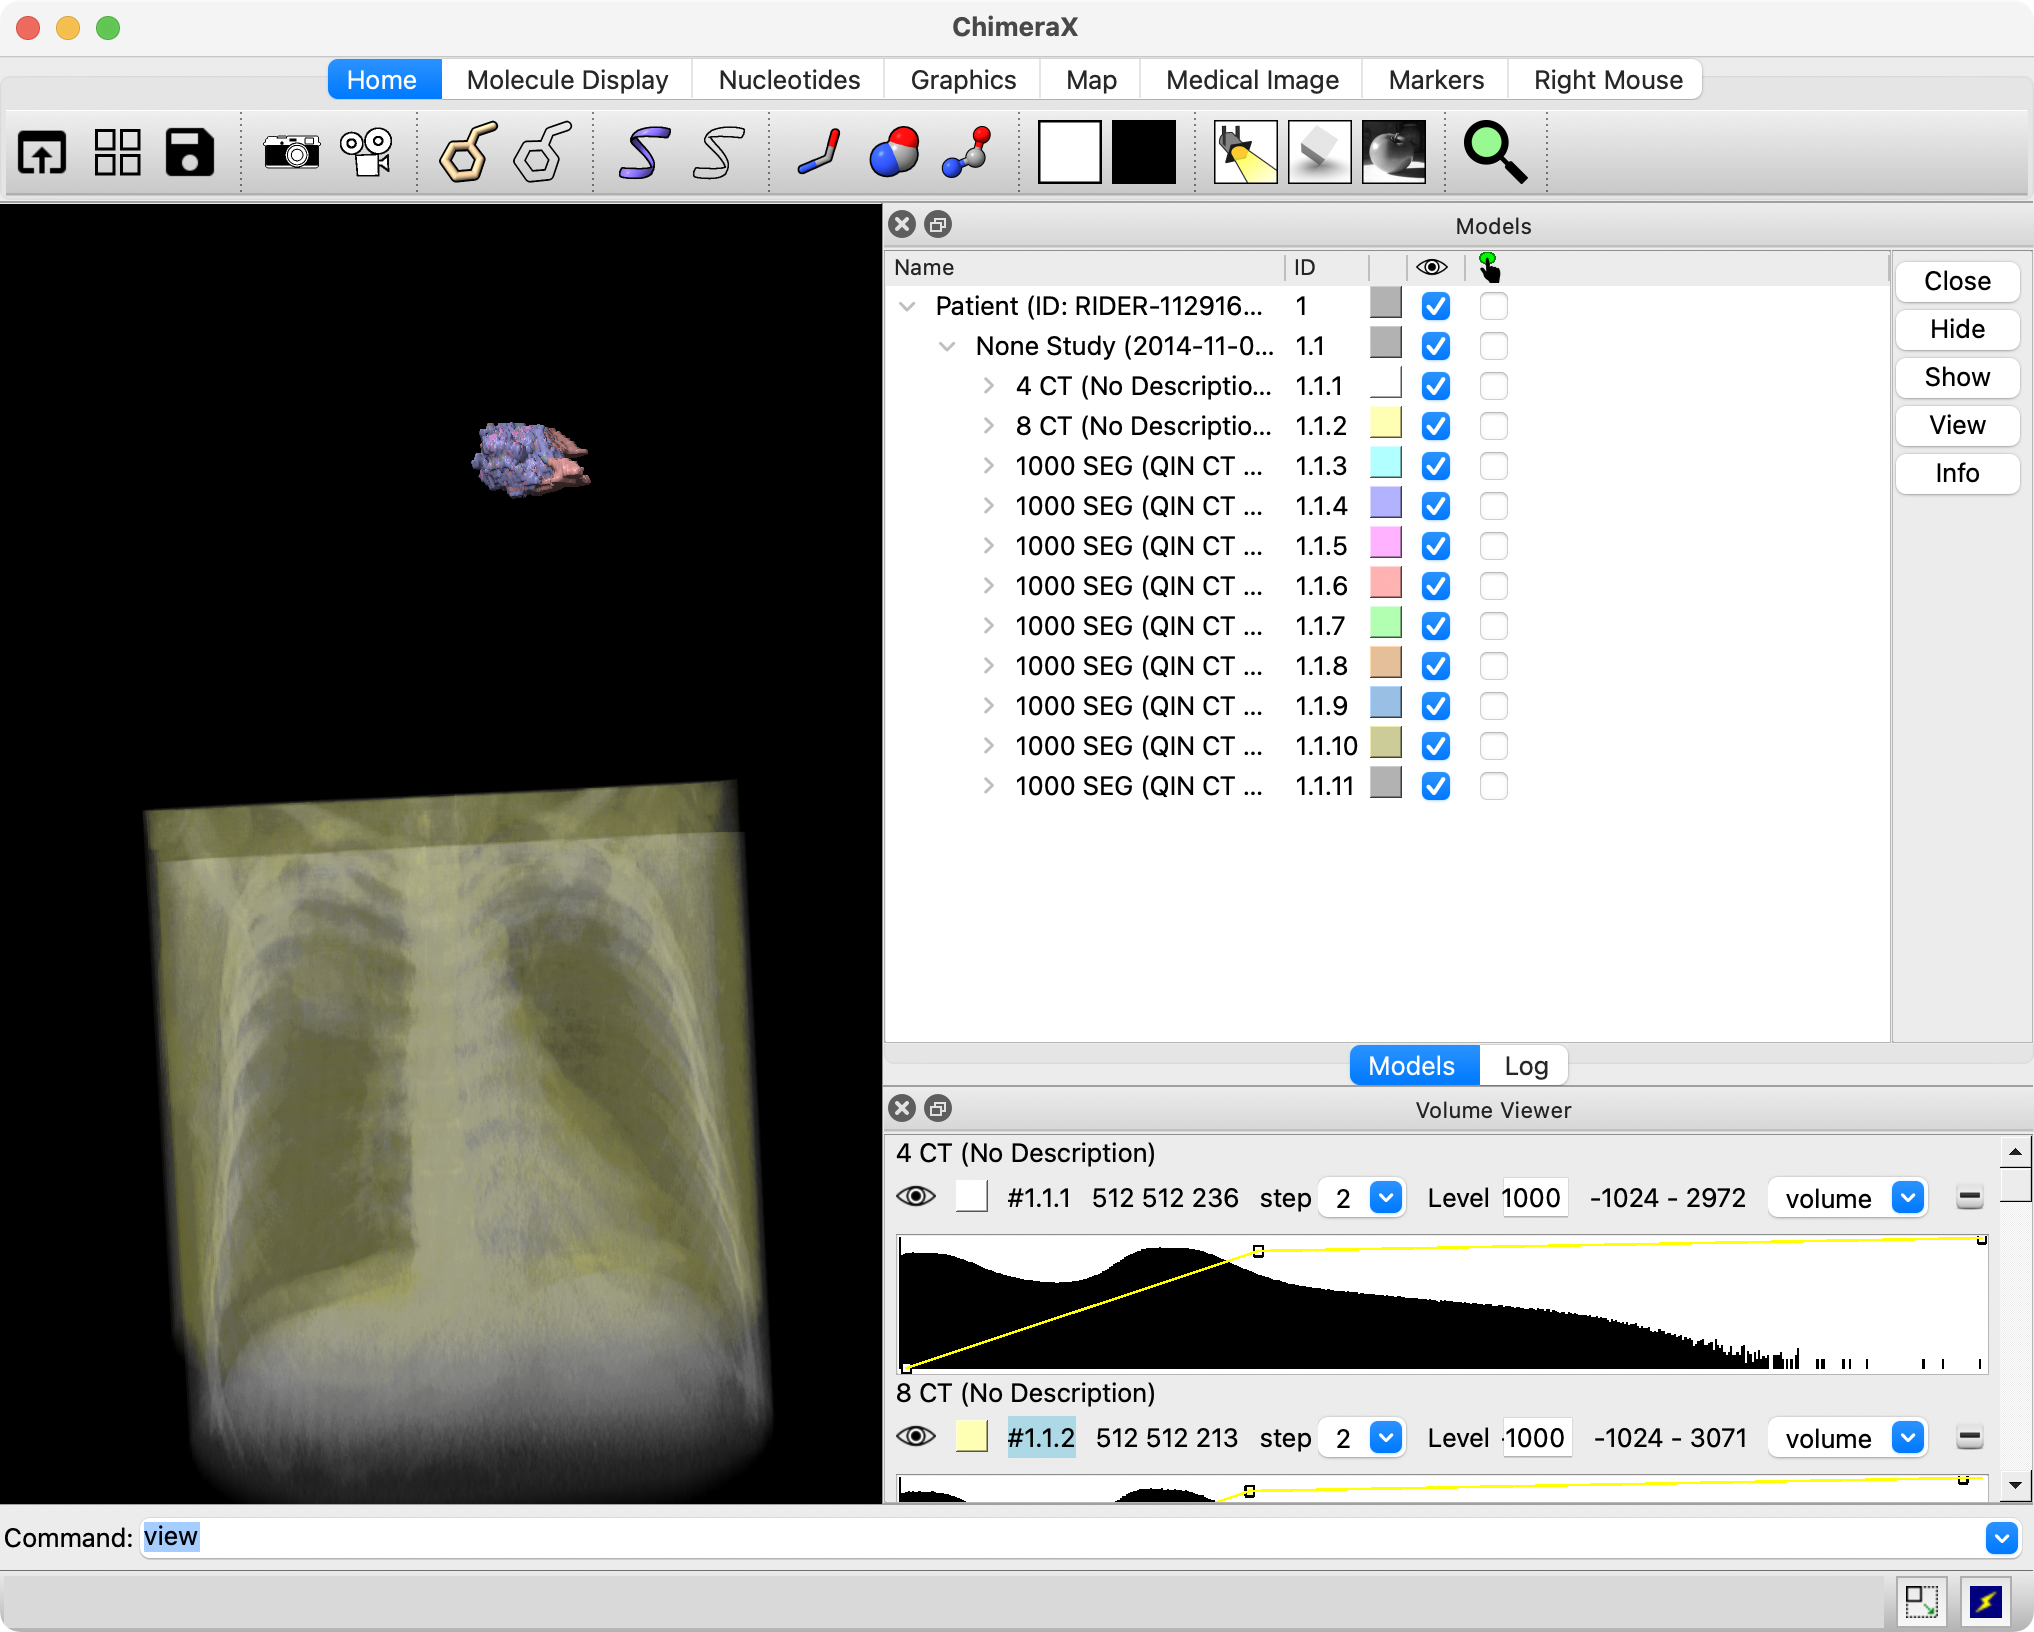Click the magnifying glass view icon

[x=1494, y=152]
